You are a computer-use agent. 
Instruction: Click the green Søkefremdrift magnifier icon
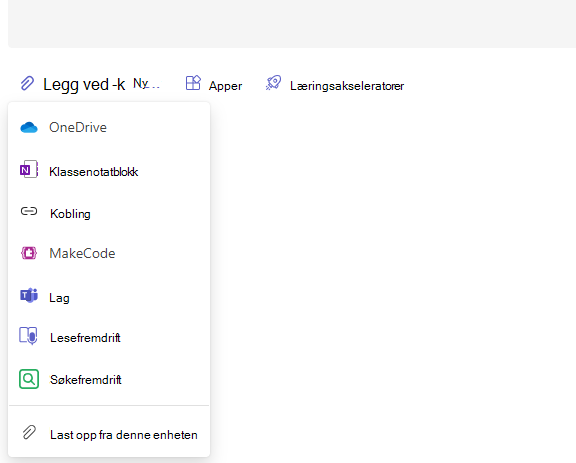pyautogui.click(x=29, y=379)
